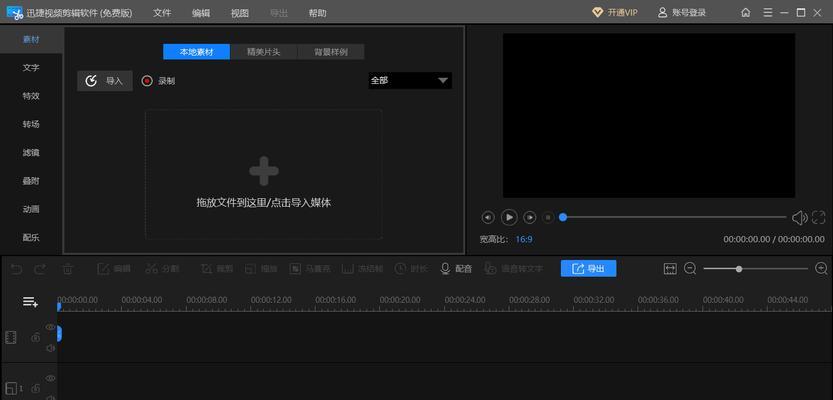
Task: Expand the 全部 filter dropdown
Action: click(x=410, y=81)
